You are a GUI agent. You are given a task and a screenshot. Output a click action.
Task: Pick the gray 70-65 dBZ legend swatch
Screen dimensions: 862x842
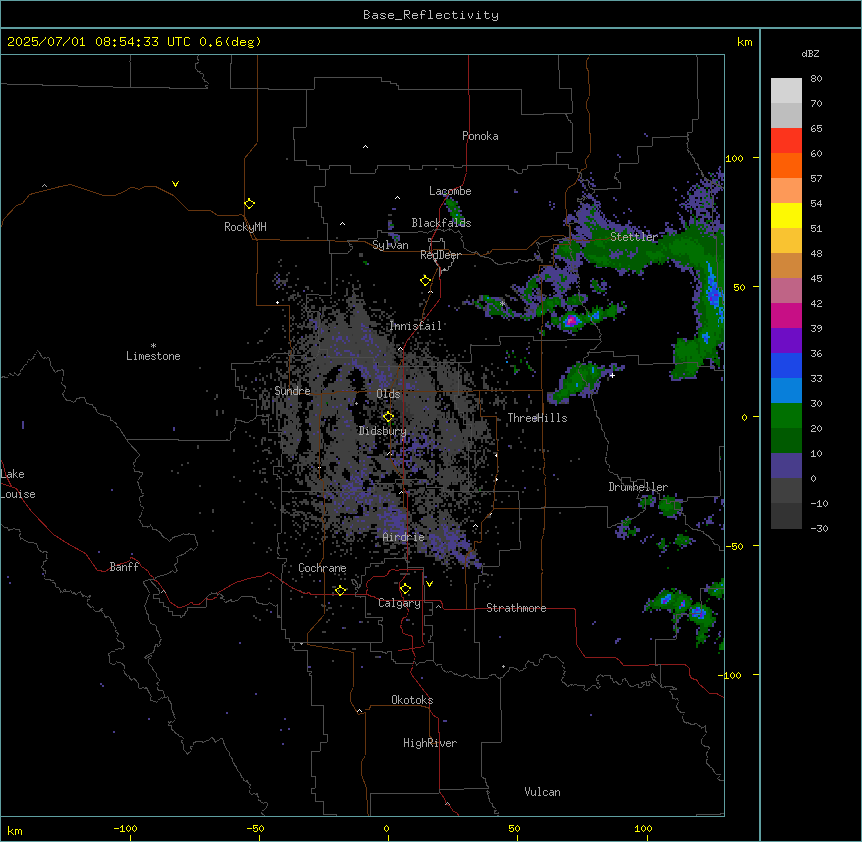point(786,115)
